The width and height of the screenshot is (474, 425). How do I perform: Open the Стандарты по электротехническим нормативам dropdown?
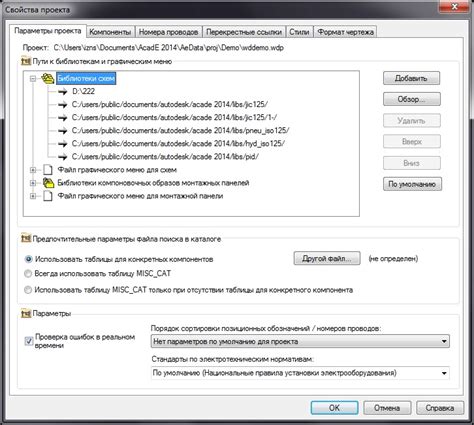(300, 373)
